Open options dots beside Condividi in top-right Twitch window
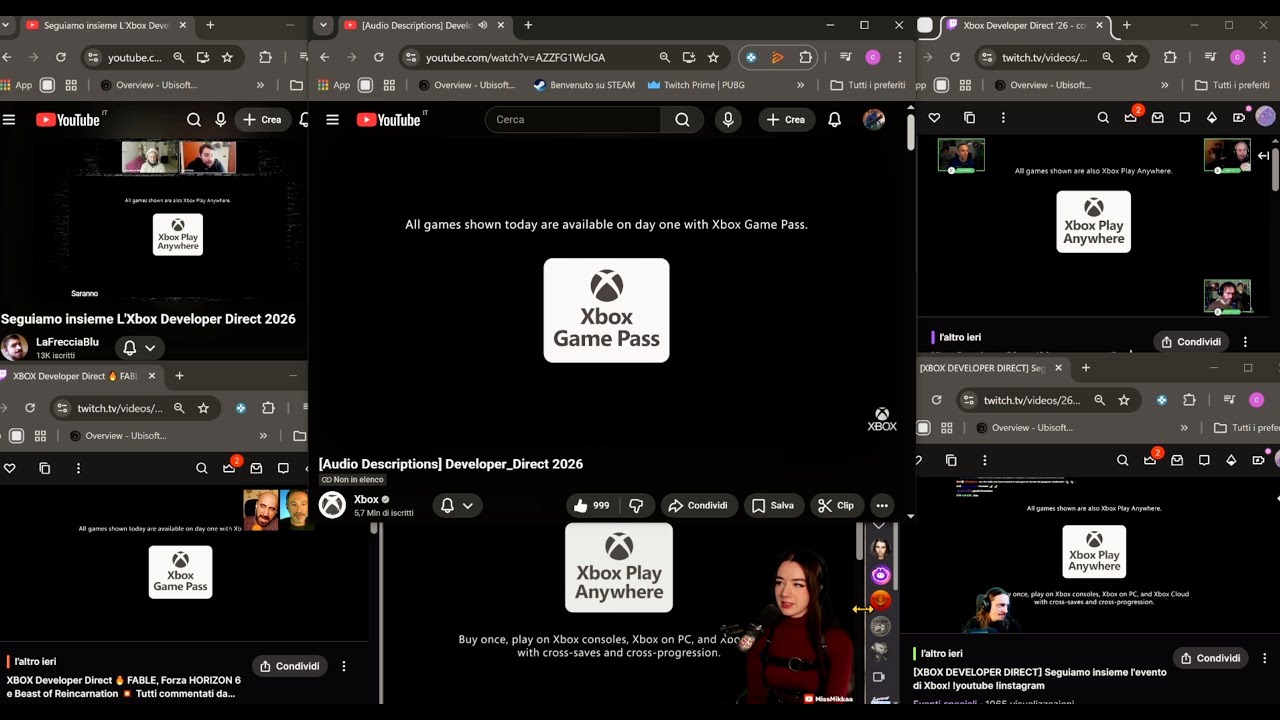The image size is (1280, 720). click(x=1245, y=342)
